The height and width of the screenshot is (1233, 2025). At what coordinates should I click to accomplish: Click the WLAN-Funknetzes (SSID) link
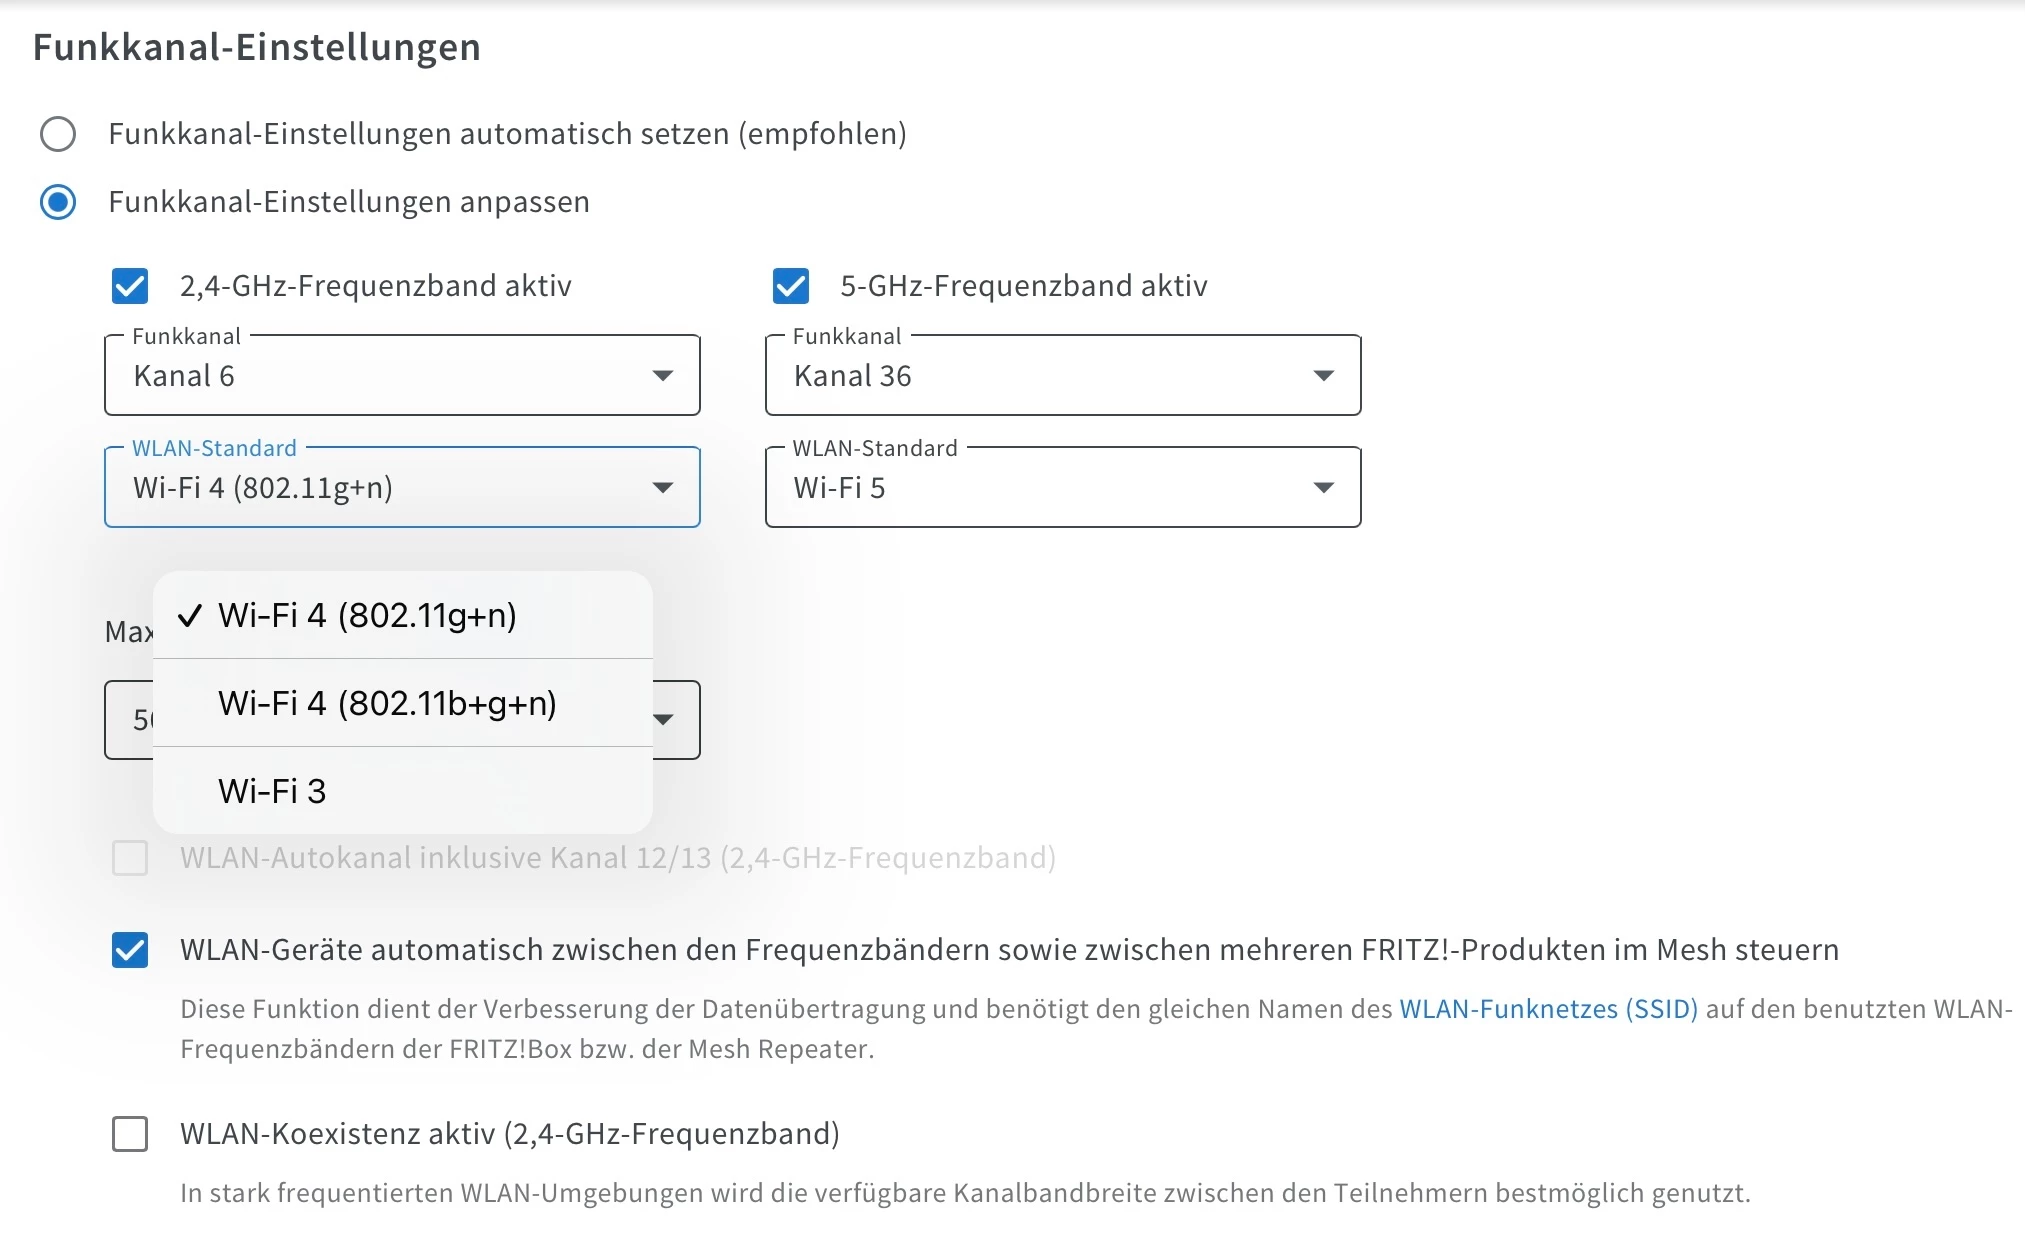[x=1548, y=1009]
